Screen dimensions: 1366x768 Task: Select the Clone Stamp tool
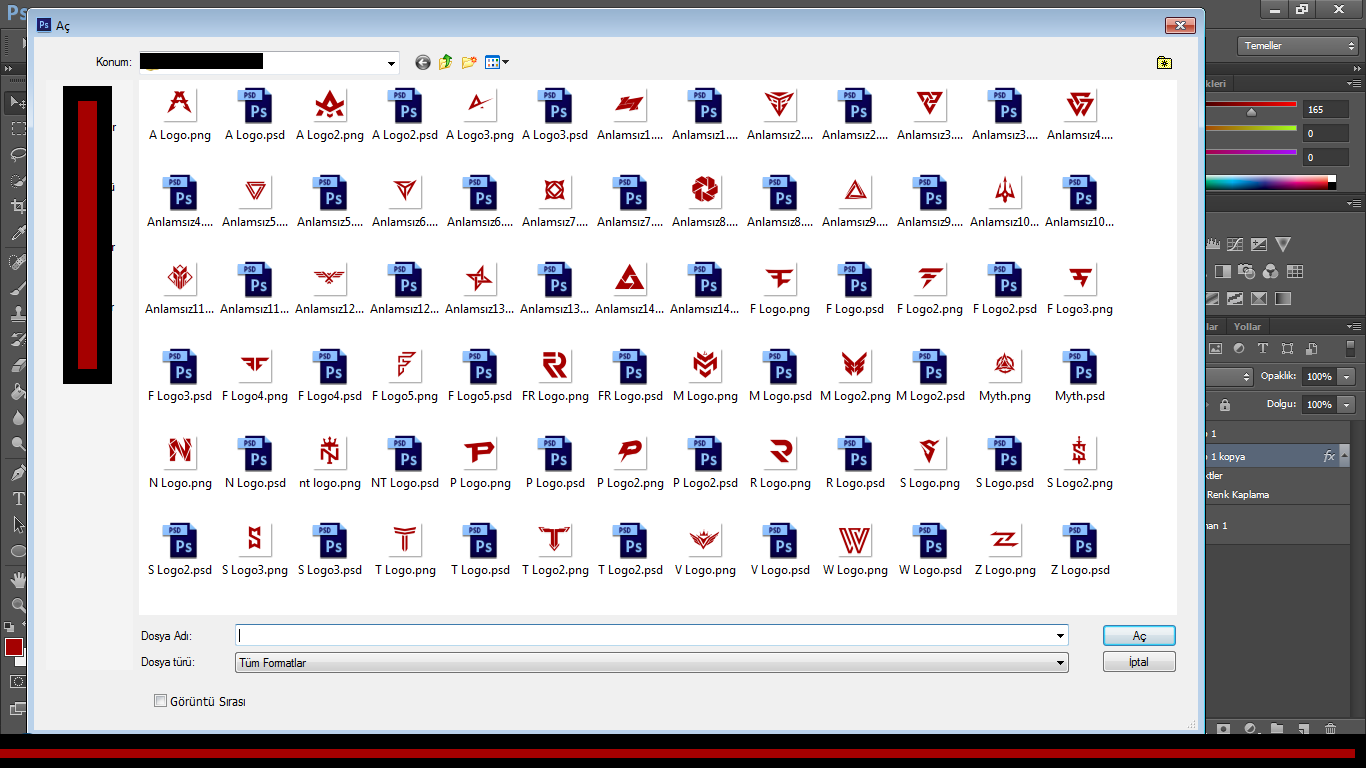(x=17, y=314)
